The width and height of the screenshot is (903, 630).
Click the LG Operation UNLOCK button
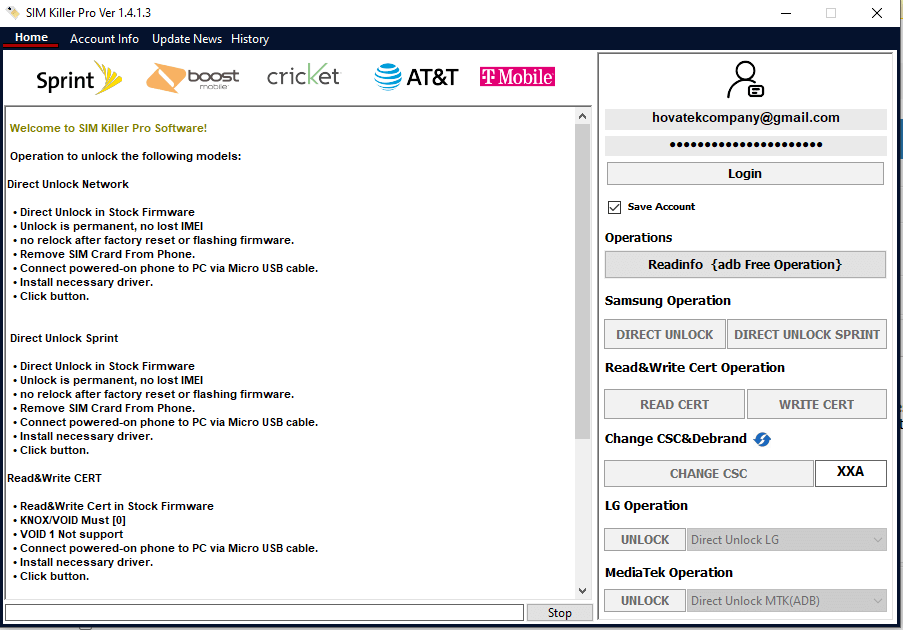point(644,540)
